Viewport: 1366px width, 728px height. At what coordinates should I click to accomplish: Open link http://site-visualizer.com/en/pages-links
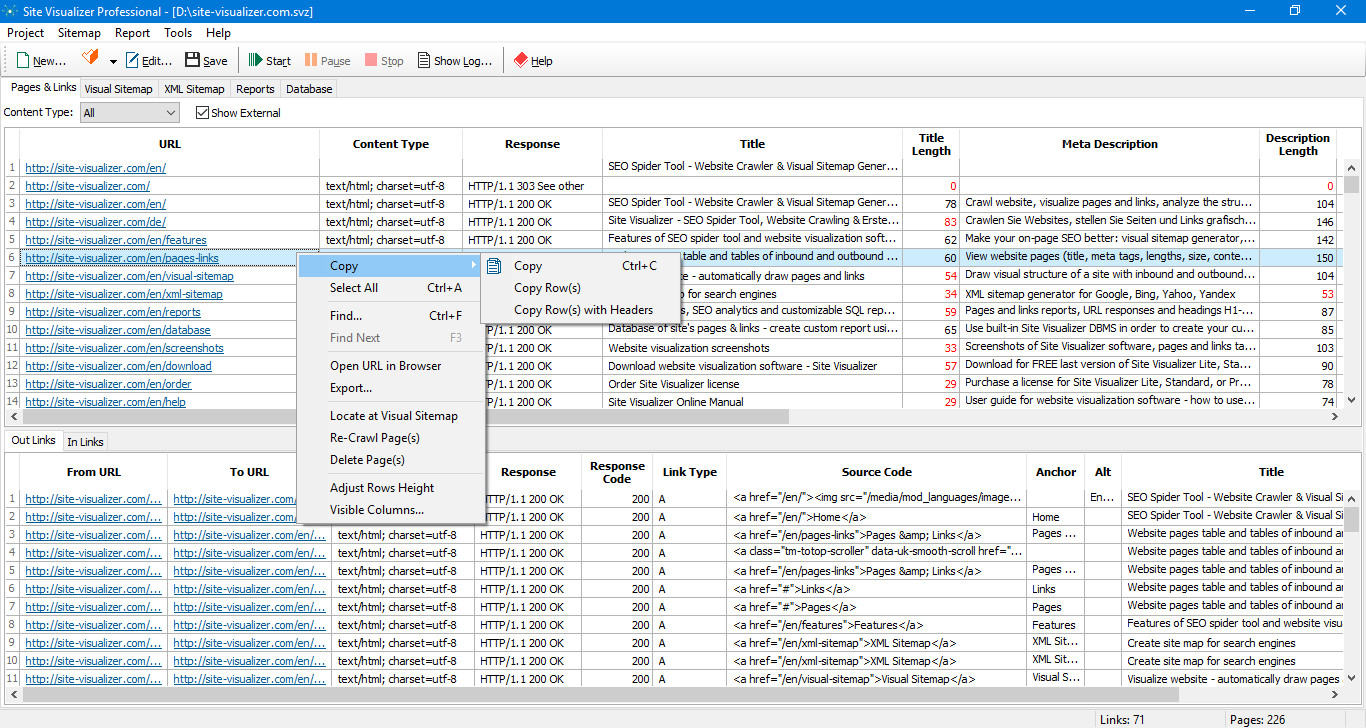coord(122,258)
